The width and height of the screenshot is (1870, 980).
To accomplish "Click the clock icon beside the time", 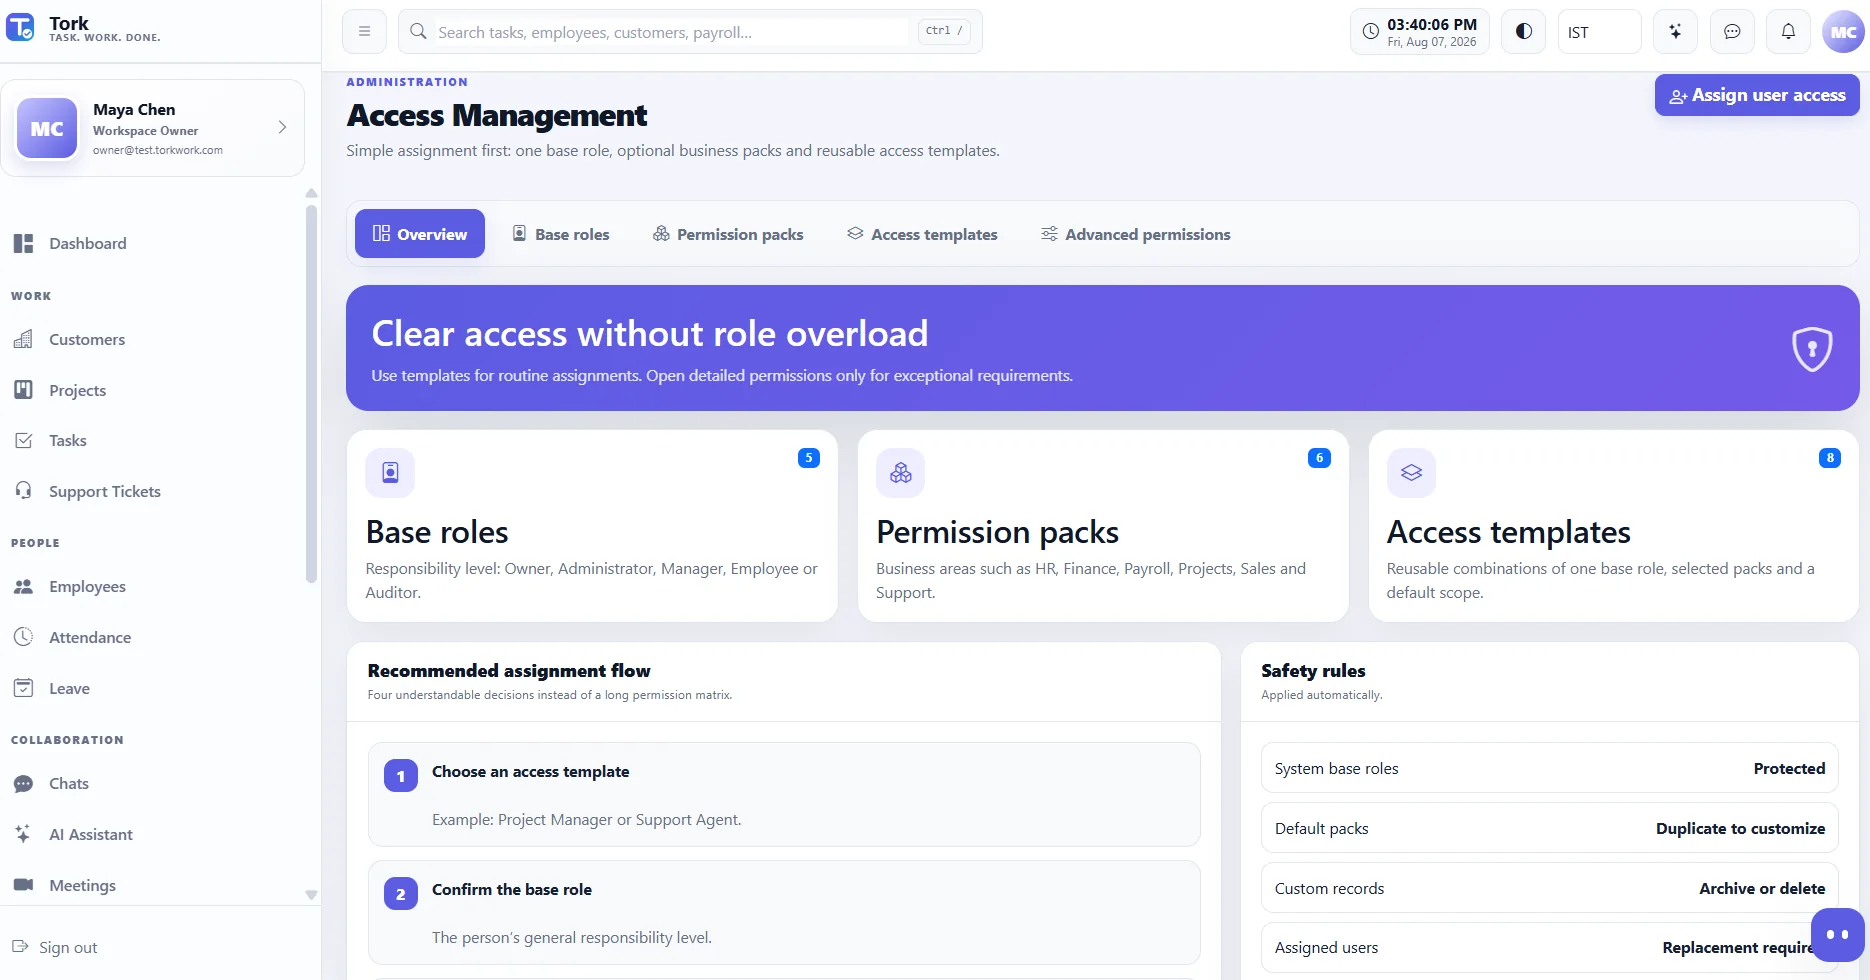I will (1371, 31).
